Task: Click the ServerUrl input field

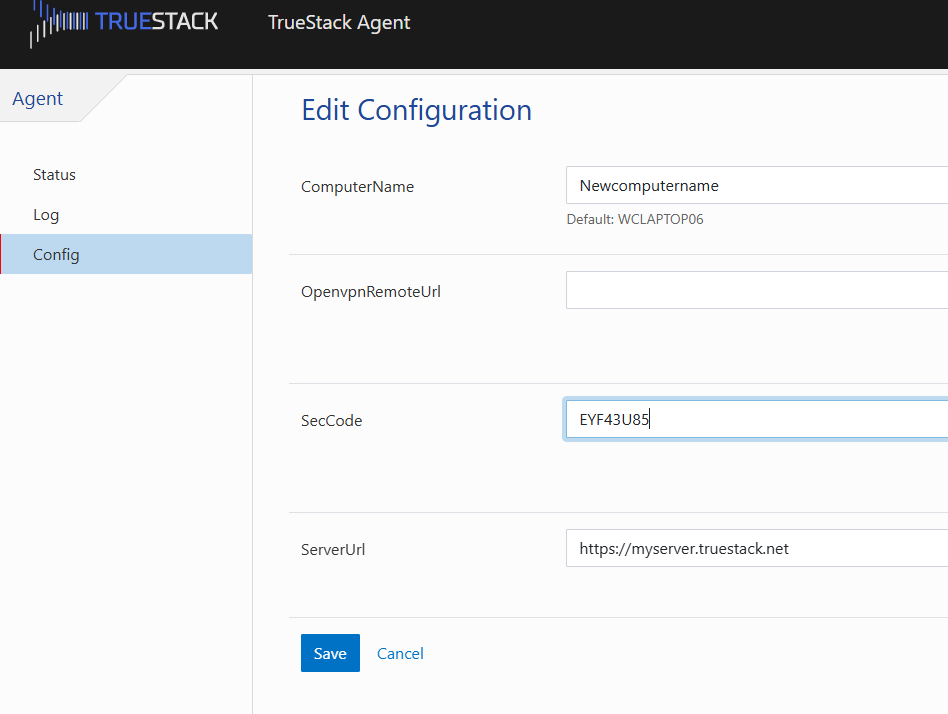Action: 756,548
